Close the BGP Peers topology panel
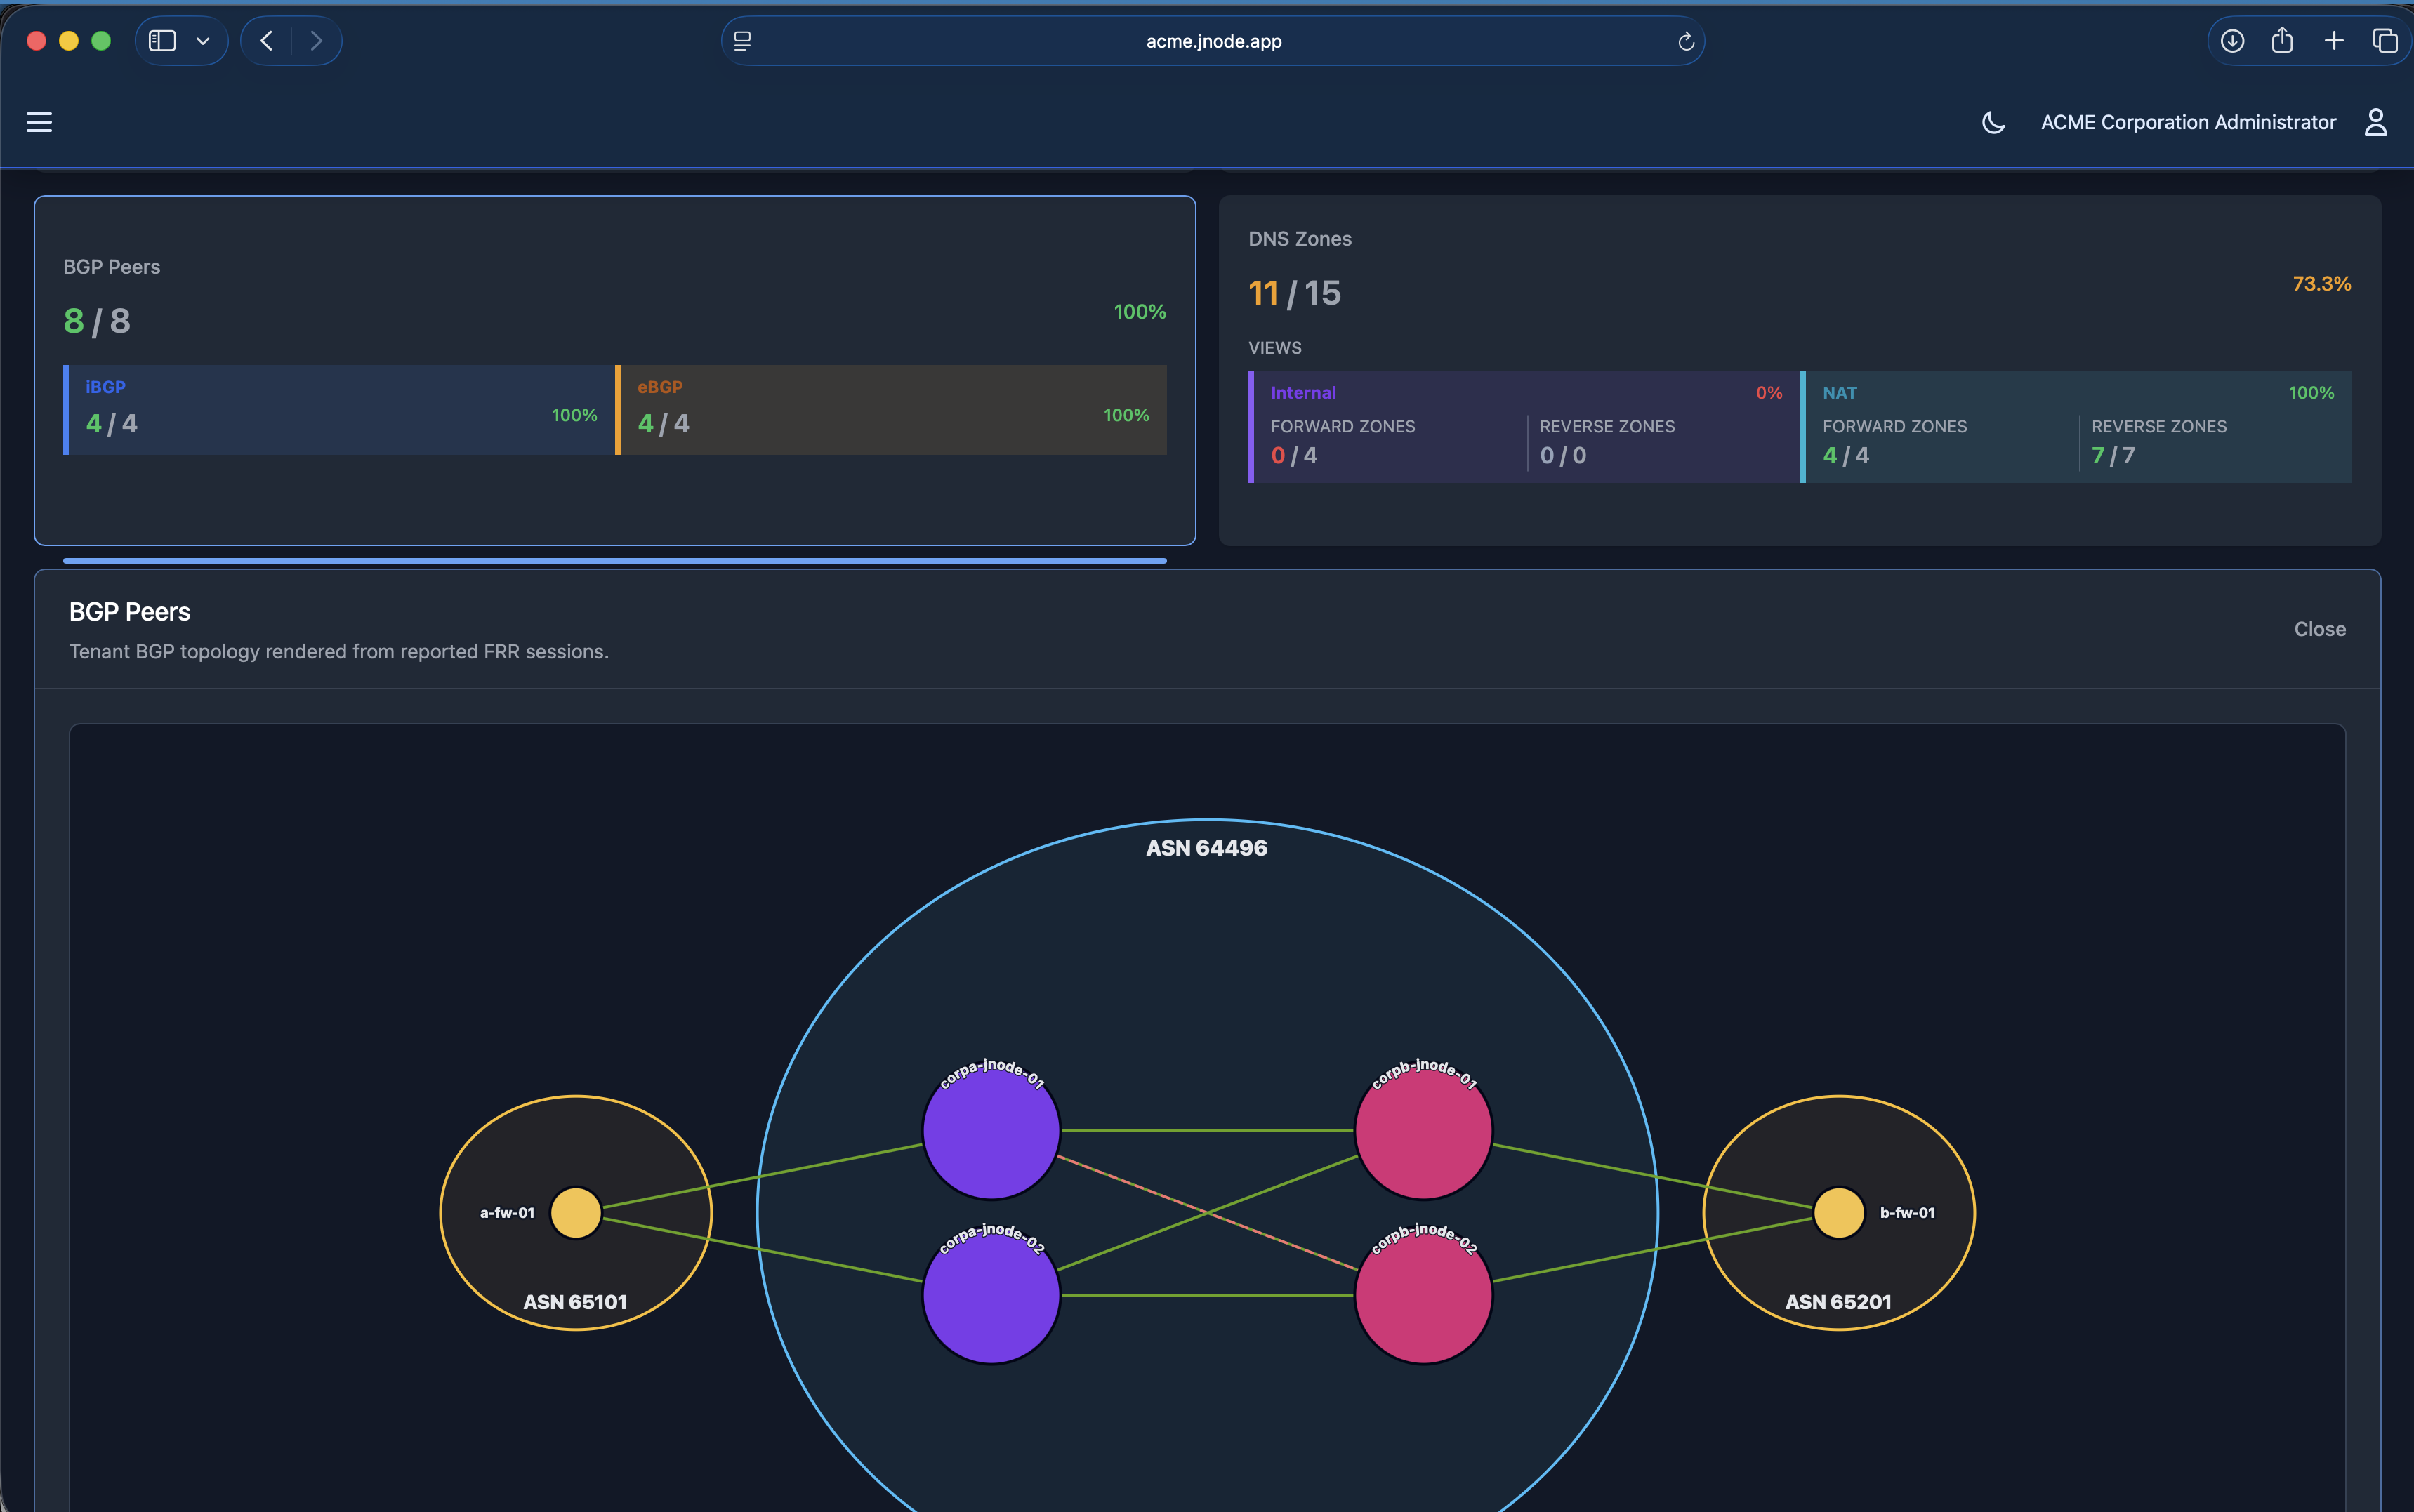Image resolution: width=2414 pixels, height=1512 pixels. [2319, 629]
